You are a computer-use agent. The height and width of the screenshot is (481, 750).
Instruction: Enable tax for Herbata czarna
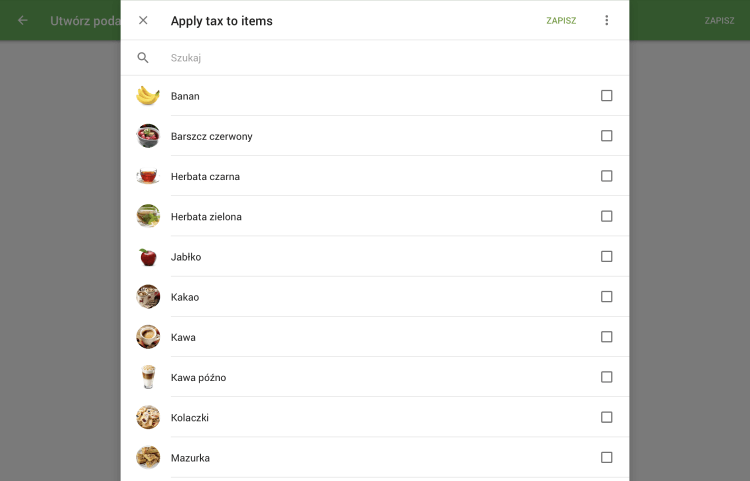(606, 176)
